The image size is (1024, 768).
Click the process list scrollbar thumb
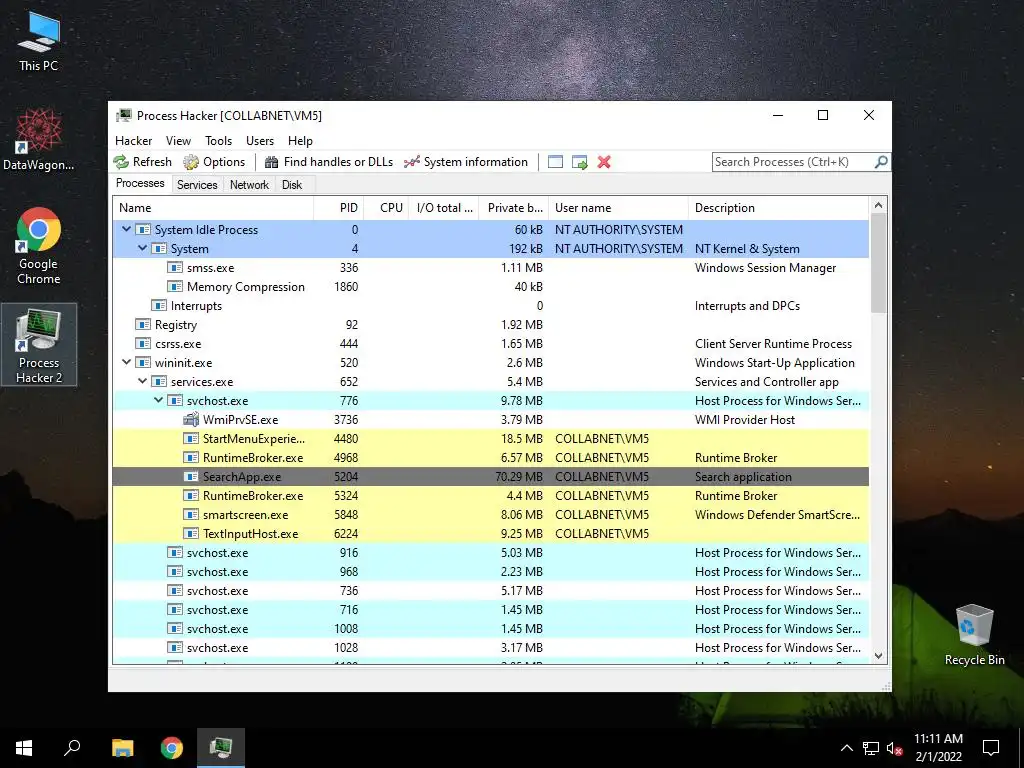[x=878, y=263]
